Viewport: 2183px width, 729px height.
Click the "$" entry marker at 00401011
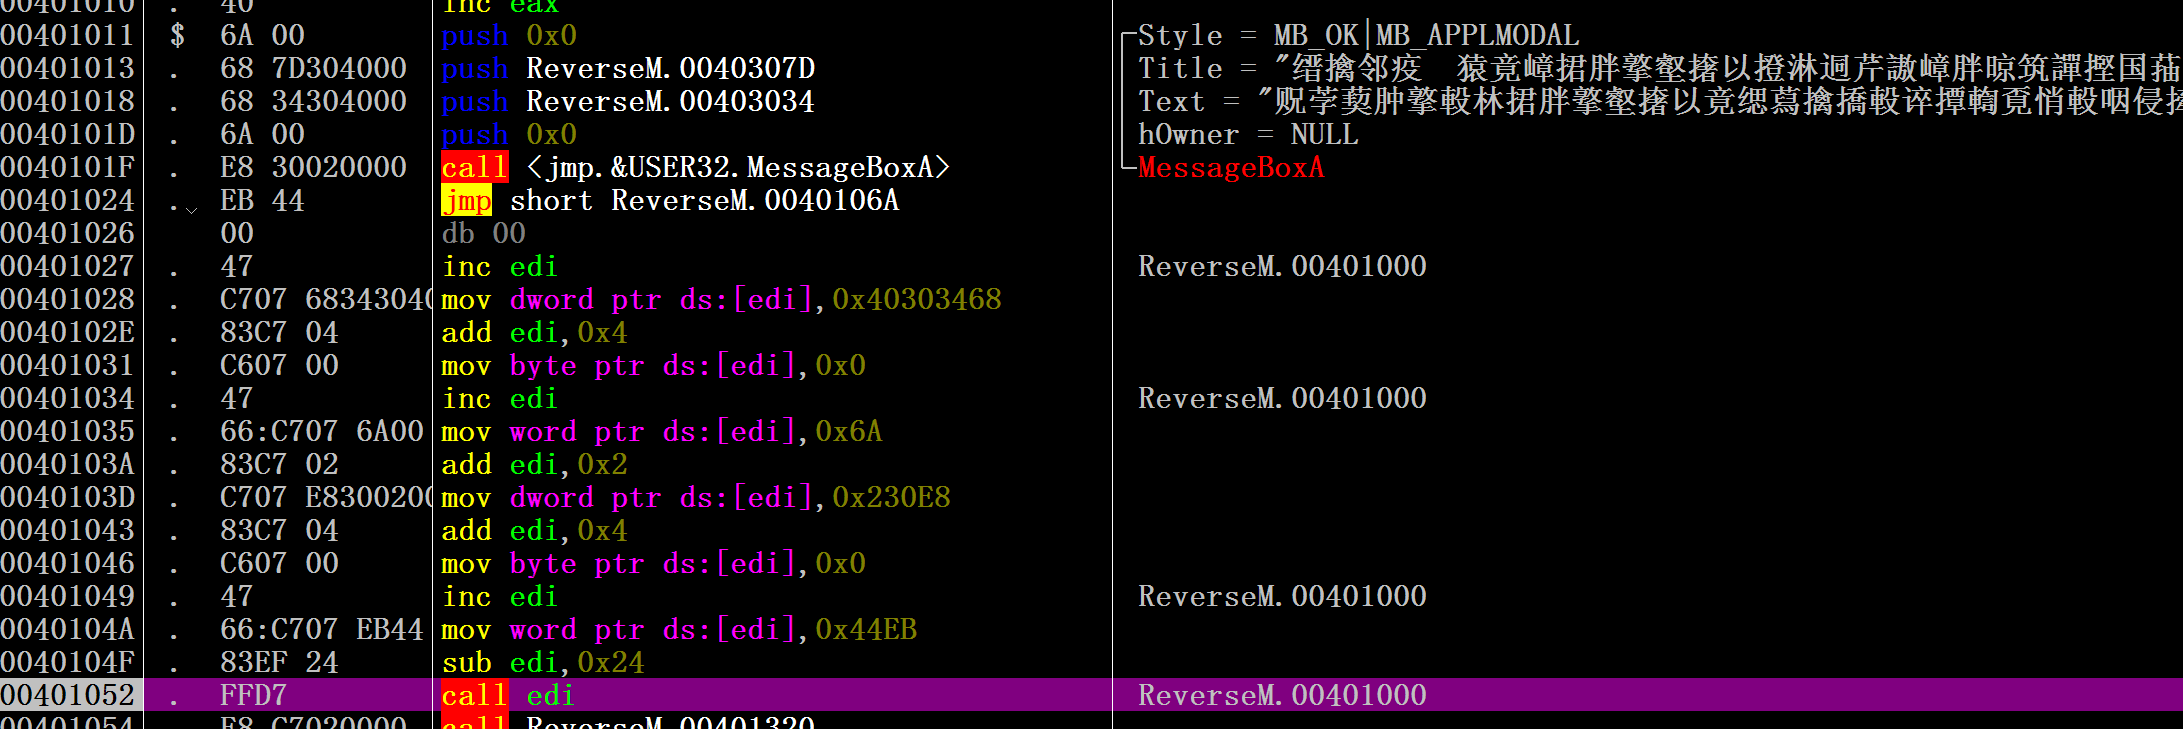pyautogui.click(x=178, y=36)
